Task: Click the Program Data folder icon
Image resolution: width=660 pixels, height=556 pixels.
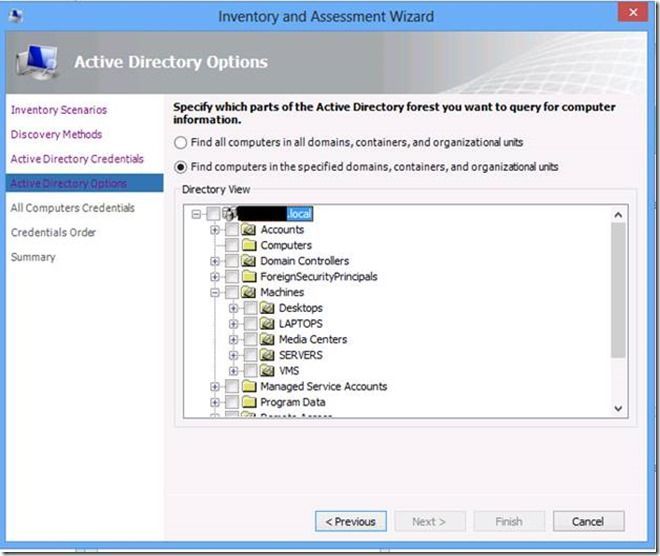Action: click(x=249, y=402)
